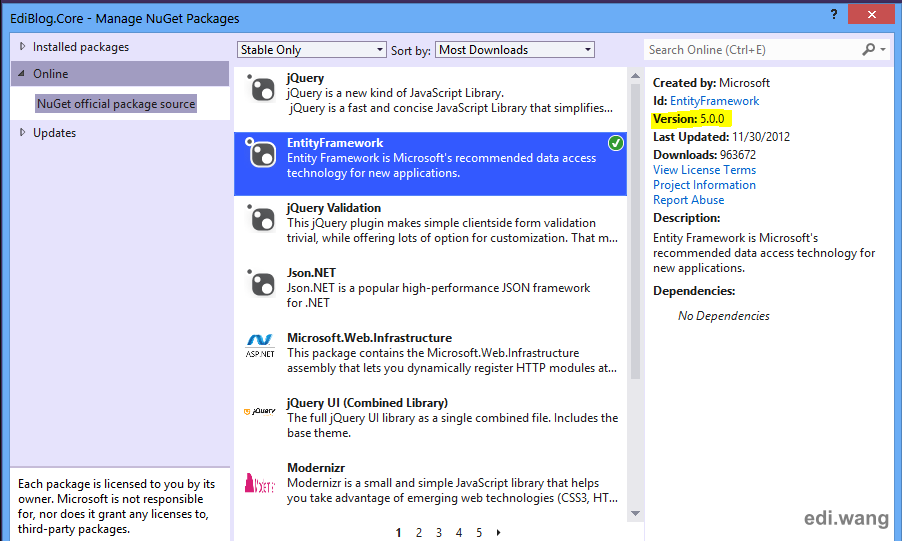The height and width of the screenshot is (541, 902).
Task: Open Project Information link
Action: pos(704,185)
